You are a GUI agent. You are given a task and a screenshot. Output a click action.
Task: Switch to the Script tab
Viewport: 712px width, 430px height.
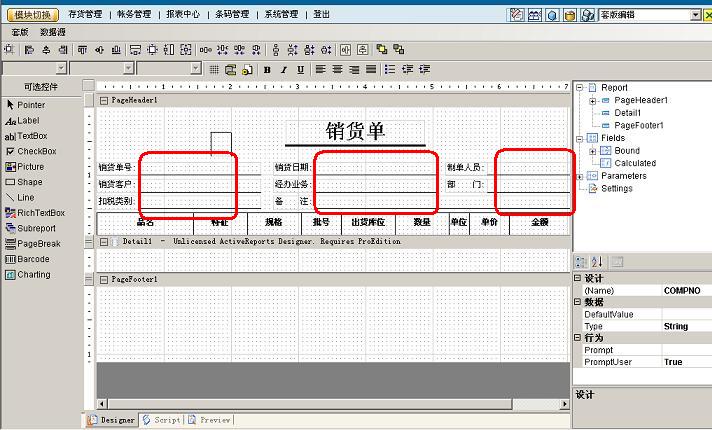[161, 421]
